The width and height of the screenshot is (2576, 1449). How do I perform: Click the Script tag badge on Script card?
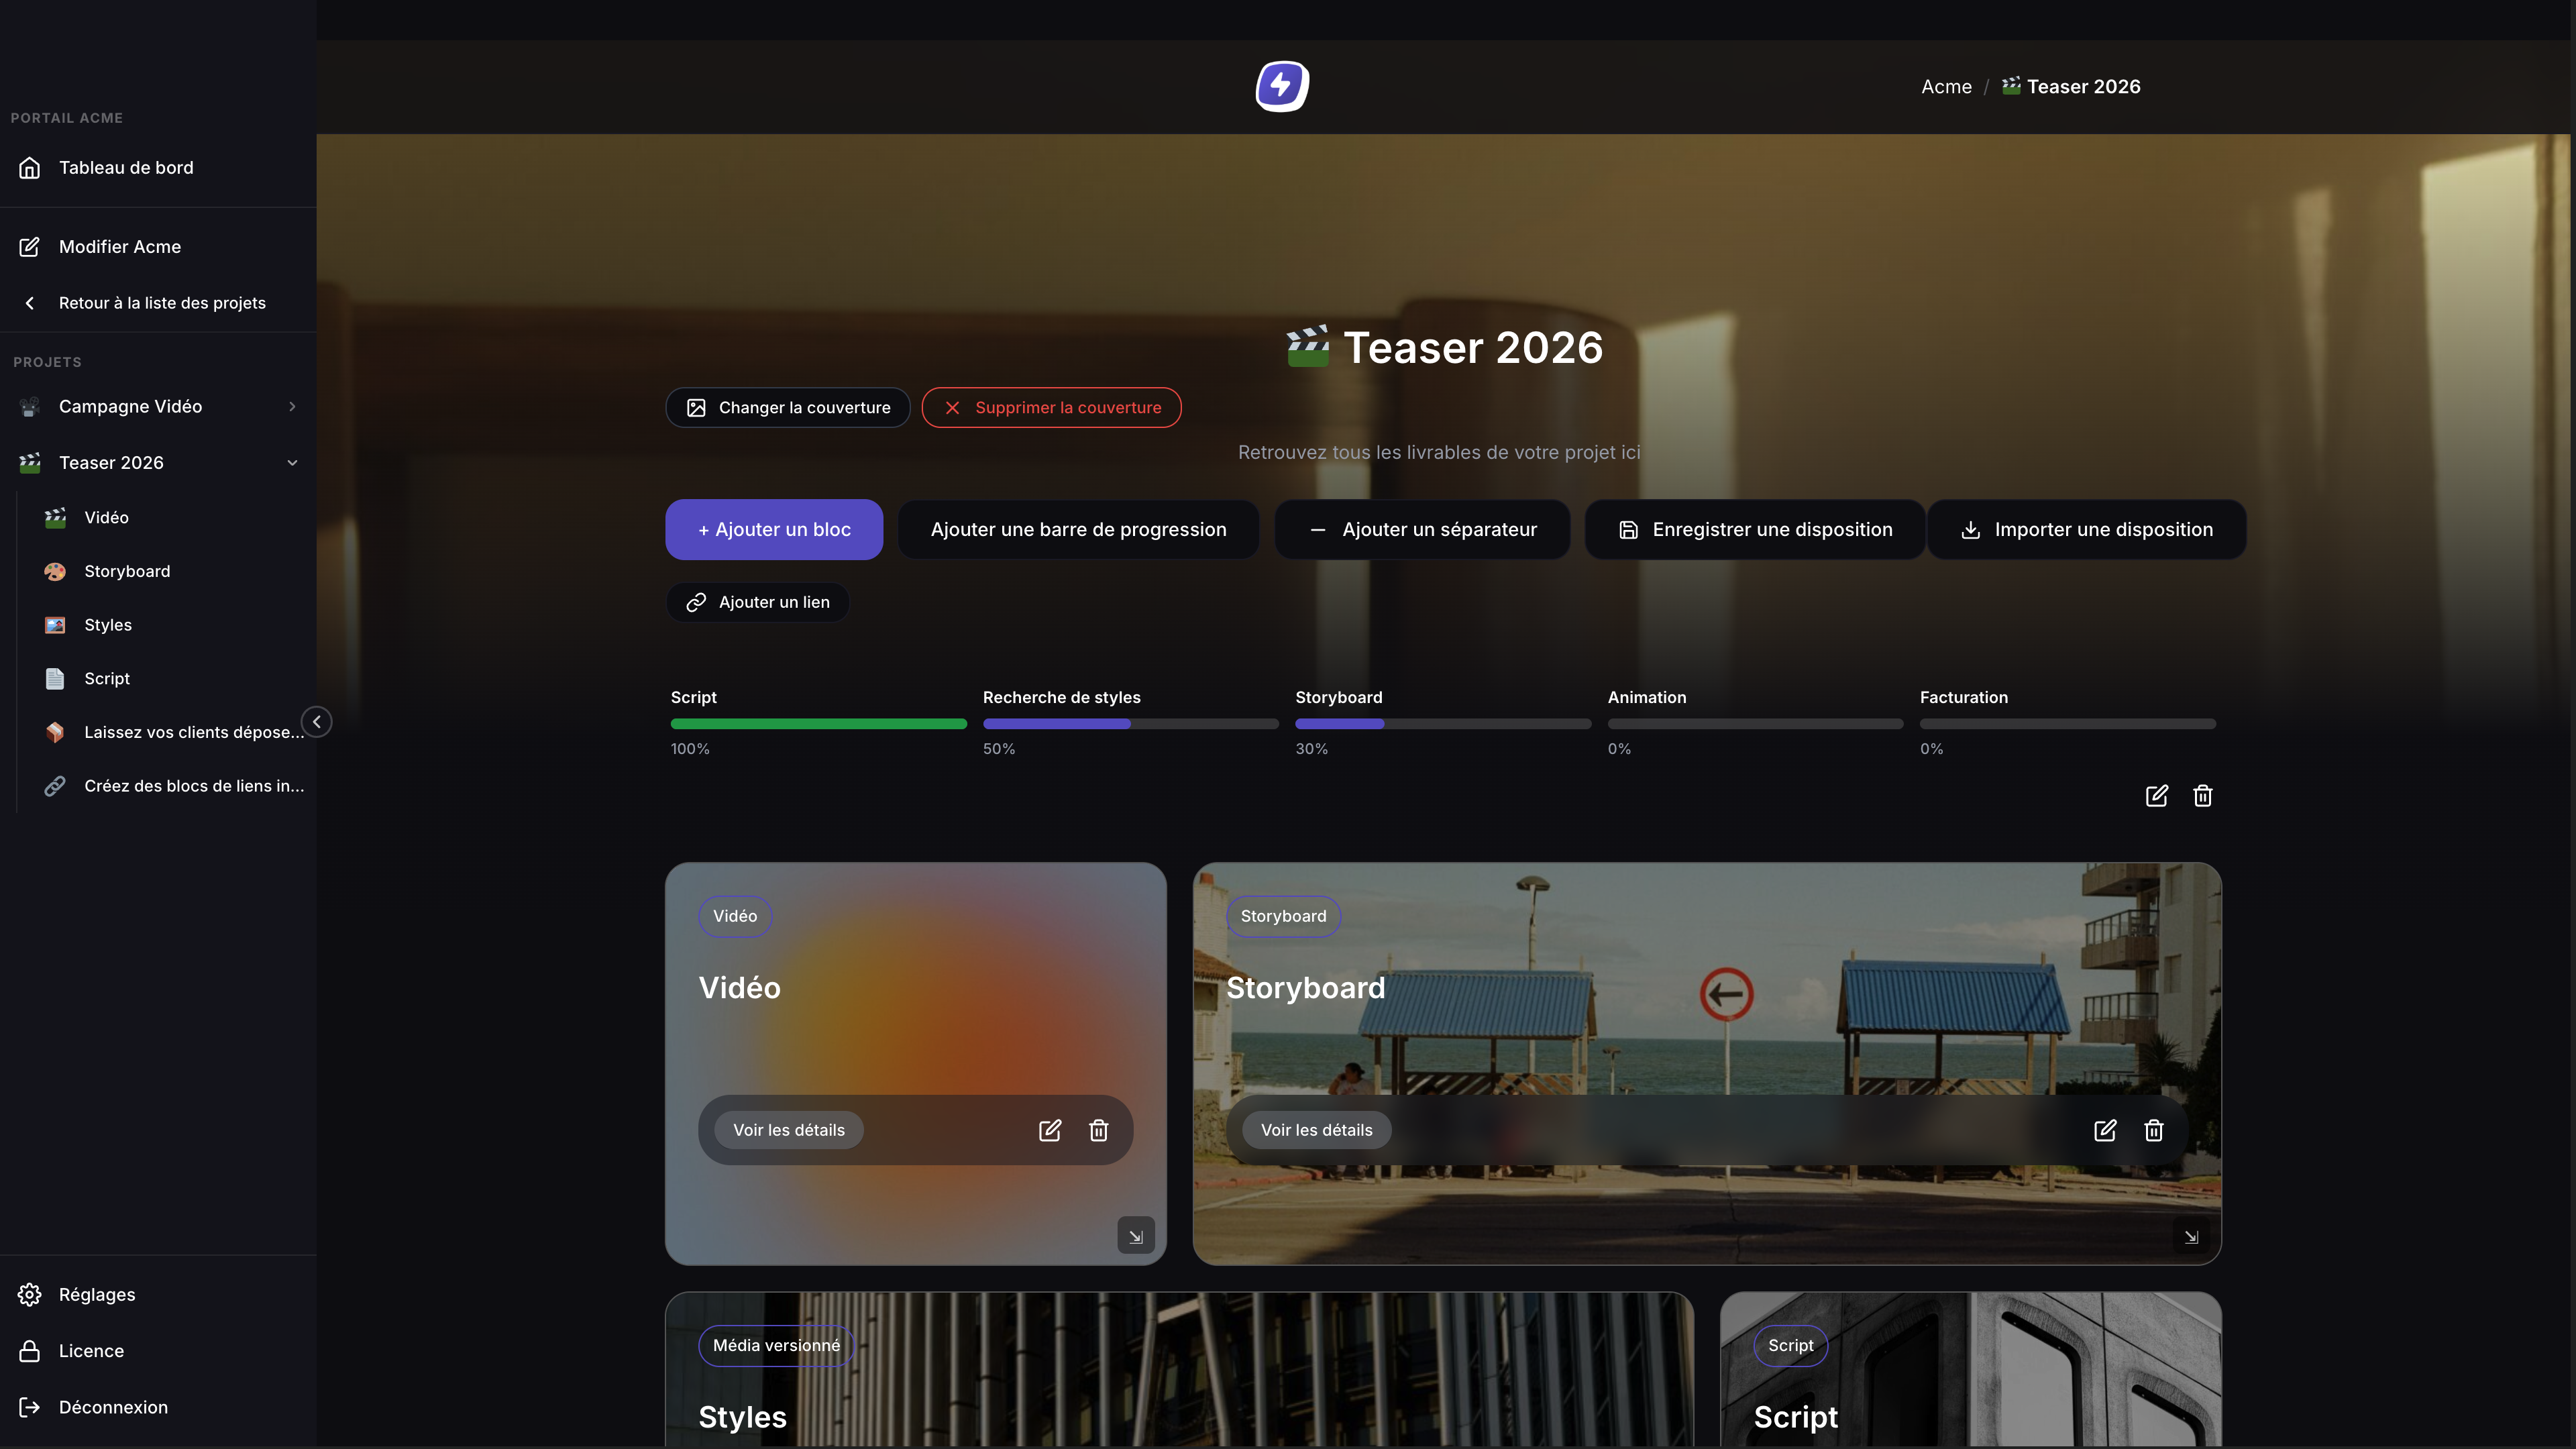(1790, 1346)
